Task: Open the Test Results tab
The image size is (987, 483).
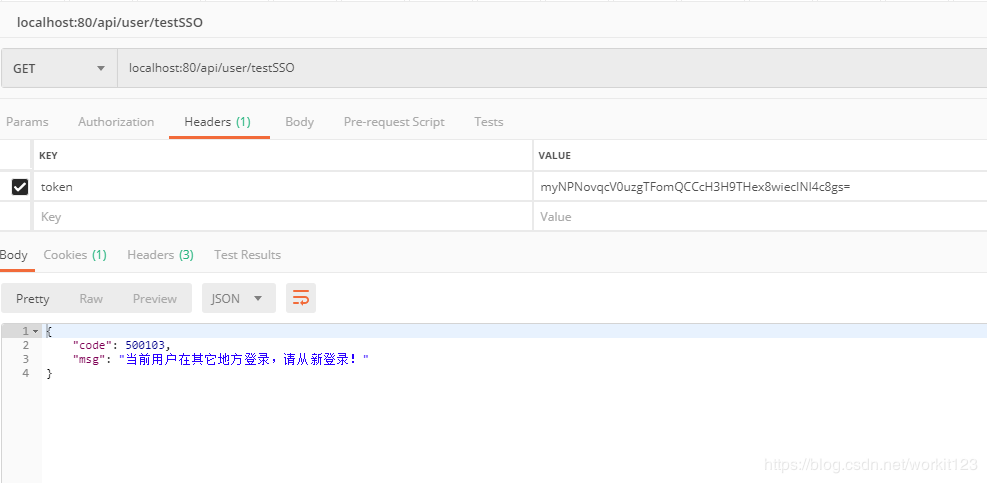Action: coord(247,255)
